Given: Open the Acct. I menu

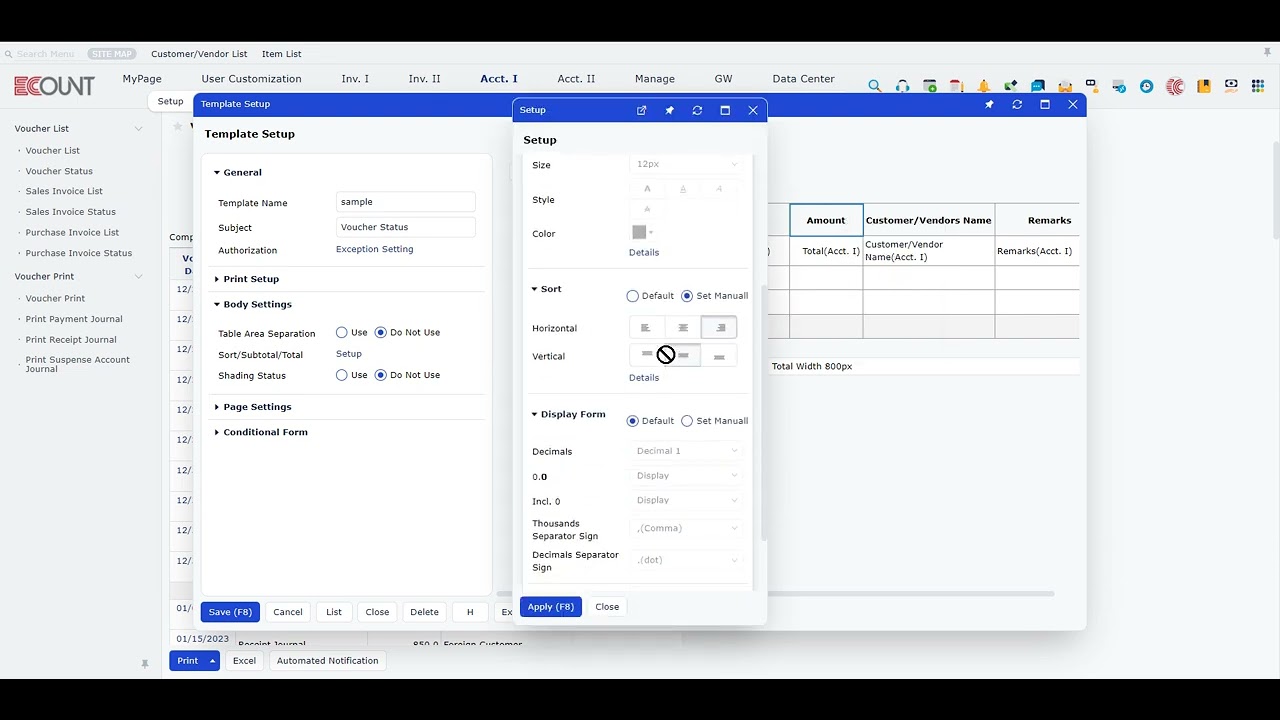Looking at the screenshot, I should tap(498, 79).
